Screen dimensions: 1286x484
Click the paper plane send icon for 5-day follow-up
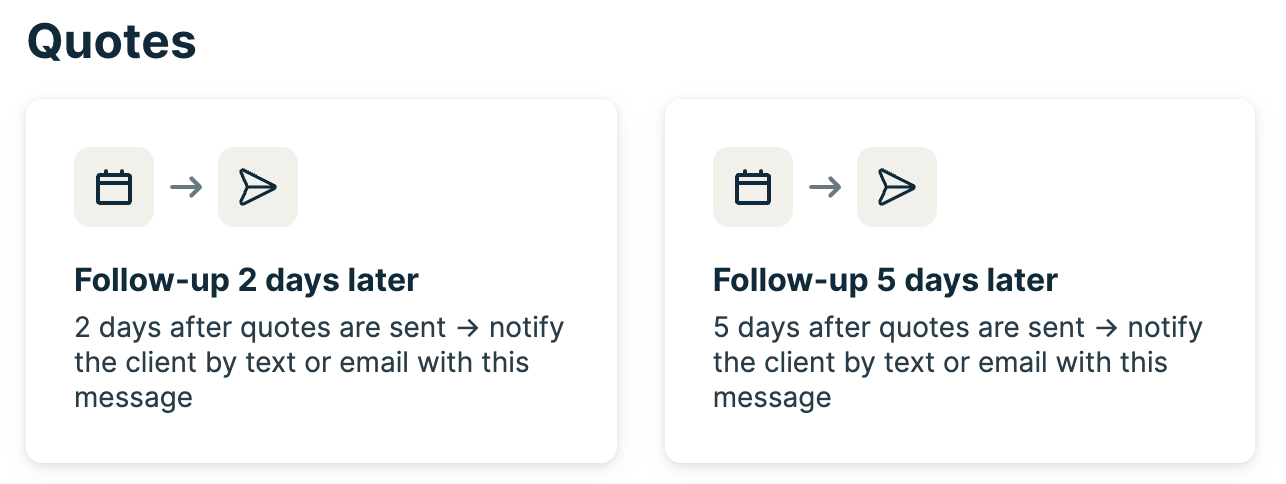[x=897, y=187]
